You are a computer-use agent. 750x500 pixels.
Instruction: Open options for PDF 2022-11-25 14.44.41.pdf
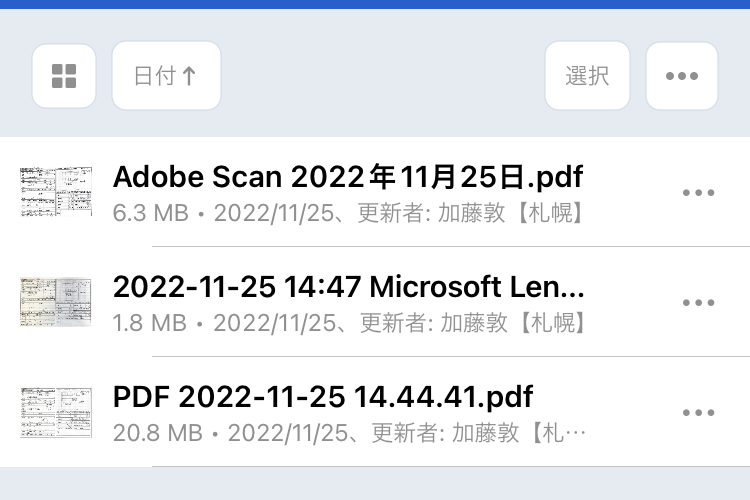click(698, 412)
